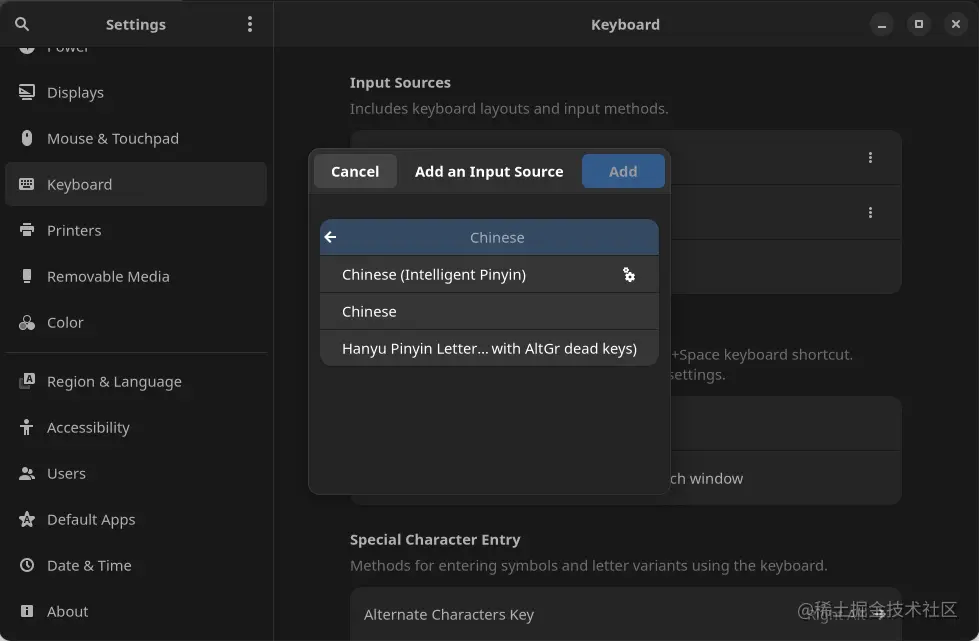Select the plain Chinese input source

(369, 311)
